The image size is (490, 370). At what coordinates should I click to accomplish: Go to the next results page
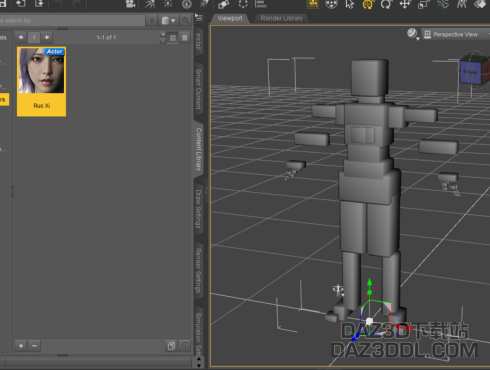tap(47, 37)
